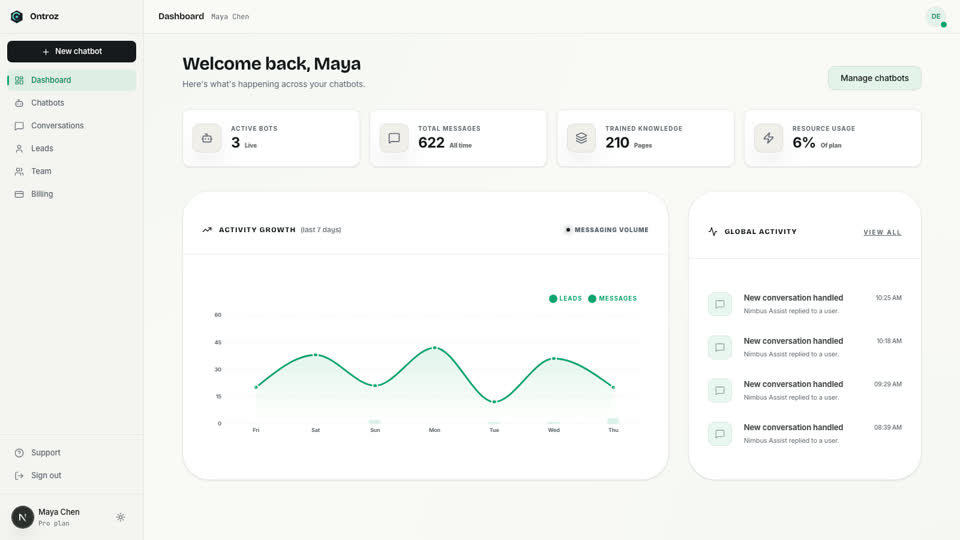Click the Pro plan label
The height and width of the screenshot is (540, 960).
(54, 523)
